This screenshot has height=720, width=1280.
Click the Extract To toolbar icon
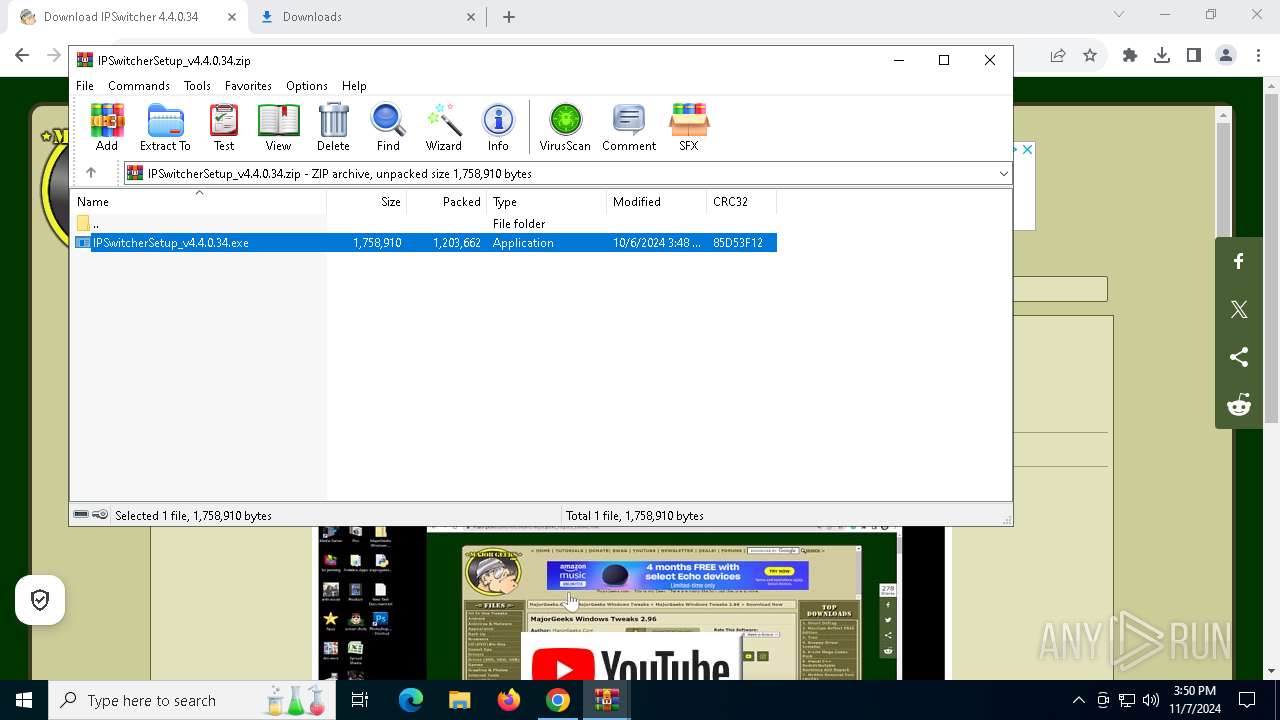(165, 127)
